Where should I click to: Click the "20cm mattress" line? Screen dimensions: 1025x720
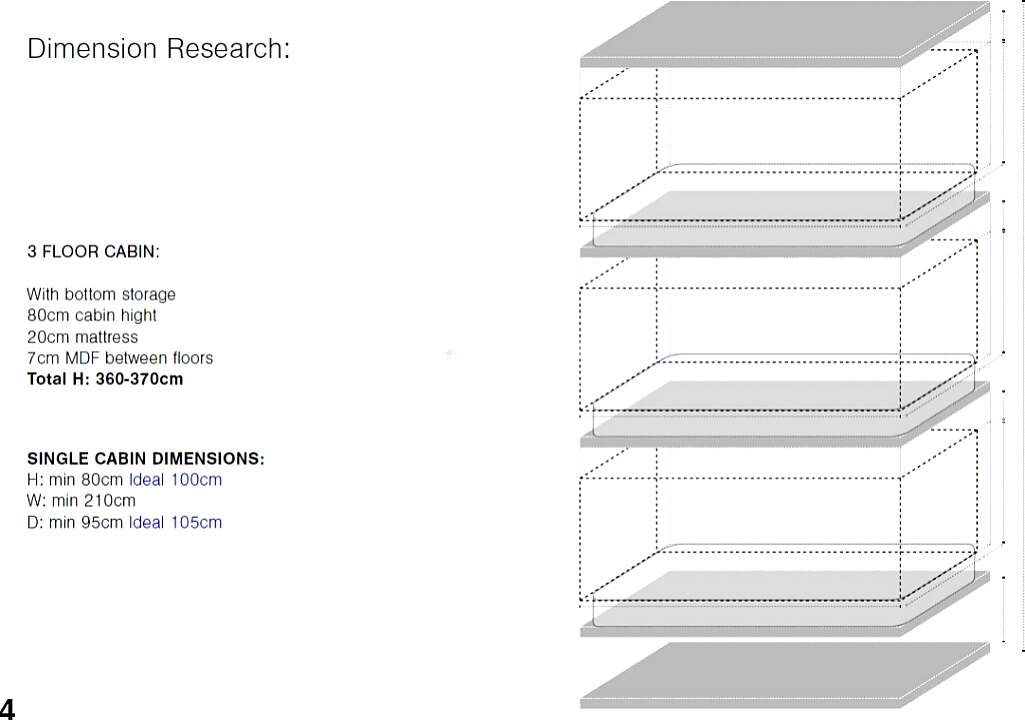coord(82,337)
